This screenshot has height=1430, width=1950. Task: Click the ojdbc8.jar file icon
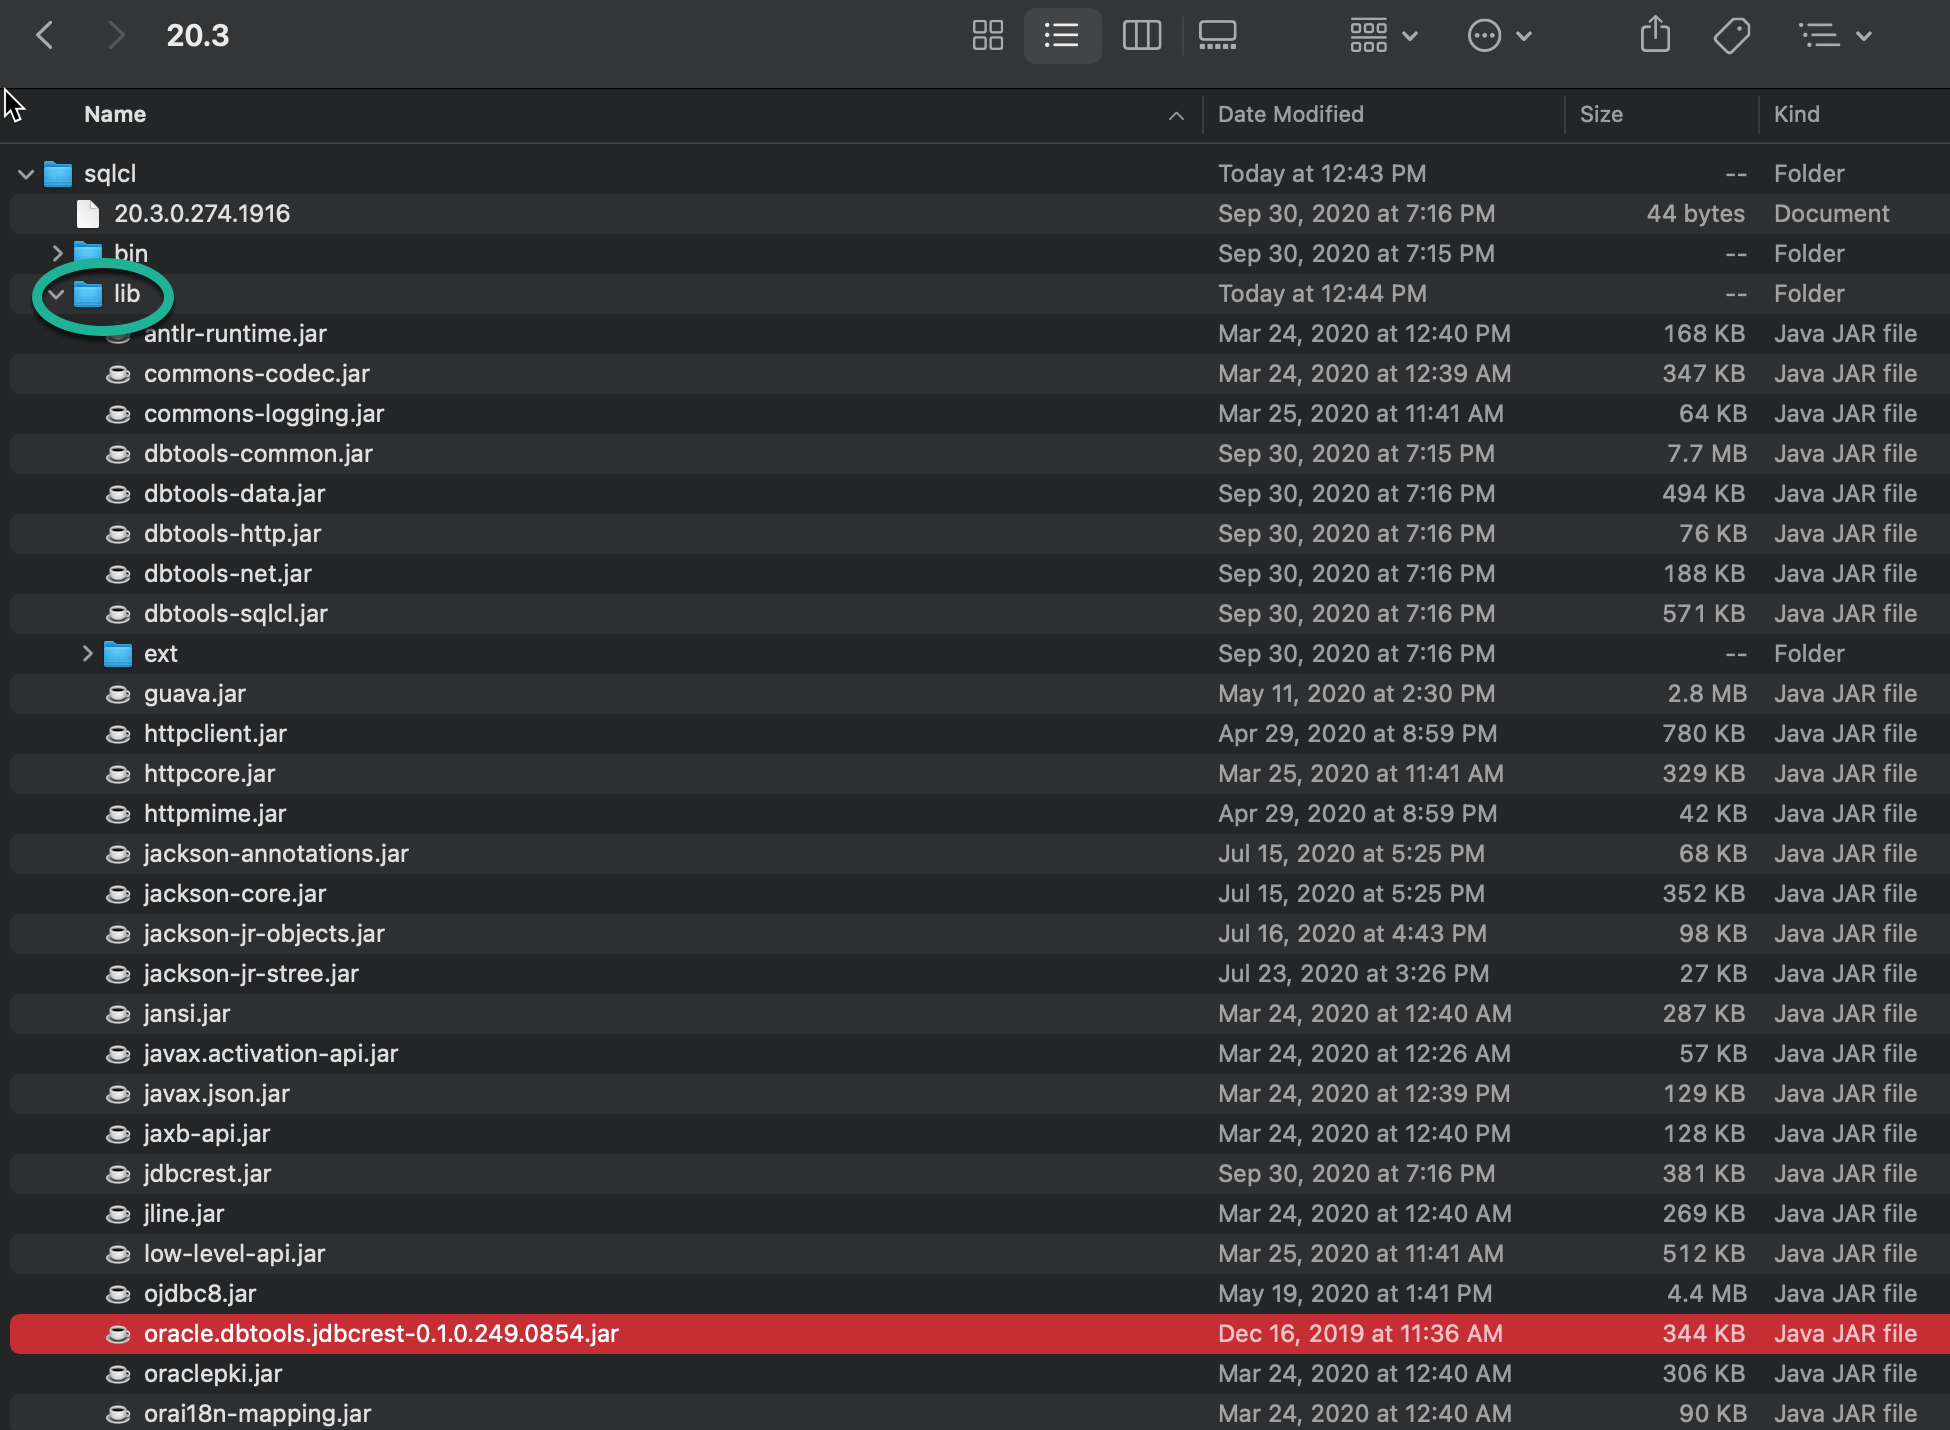click(x=118, y=1294)
